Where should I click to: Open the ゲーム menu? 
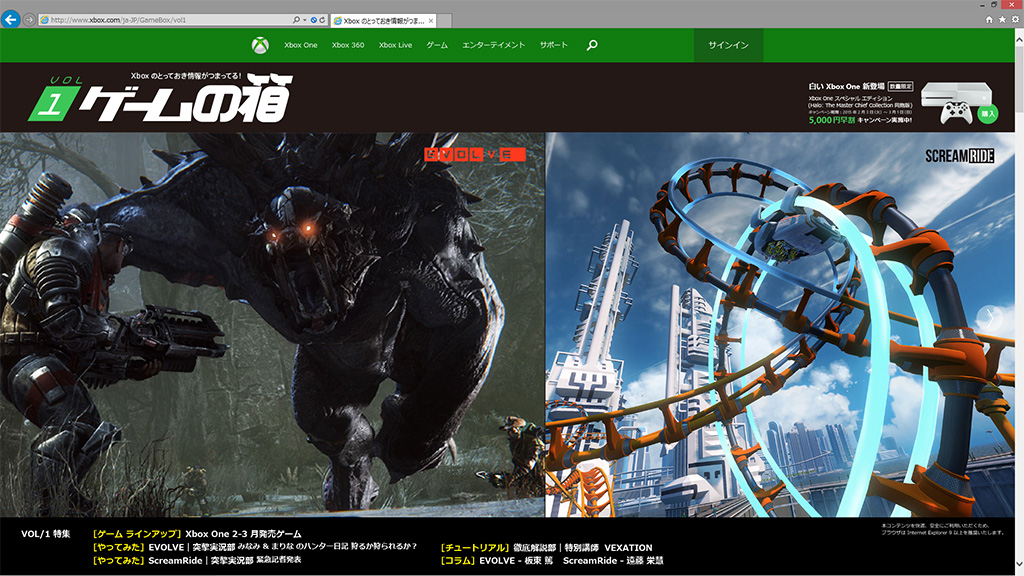[437, 45]
